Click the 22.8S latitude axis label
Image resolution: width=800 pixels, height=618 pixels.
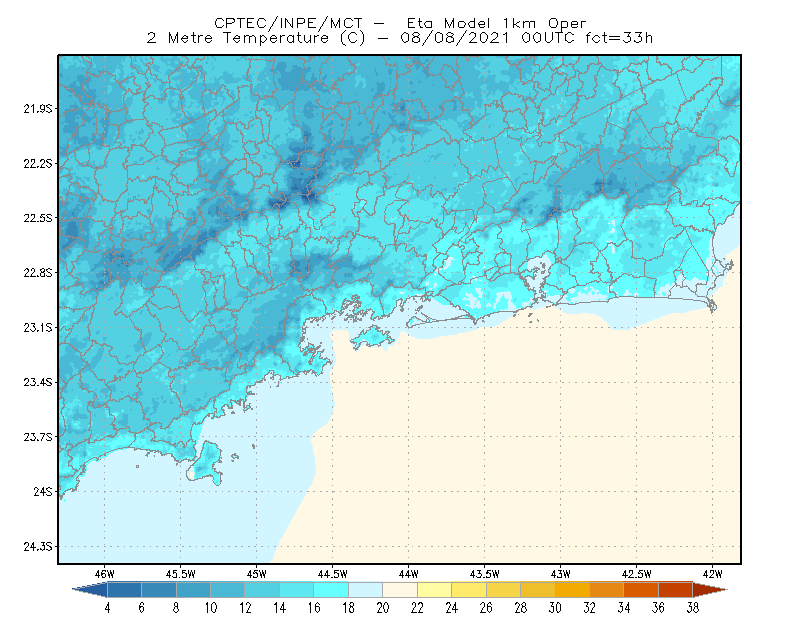pos(38,273)
